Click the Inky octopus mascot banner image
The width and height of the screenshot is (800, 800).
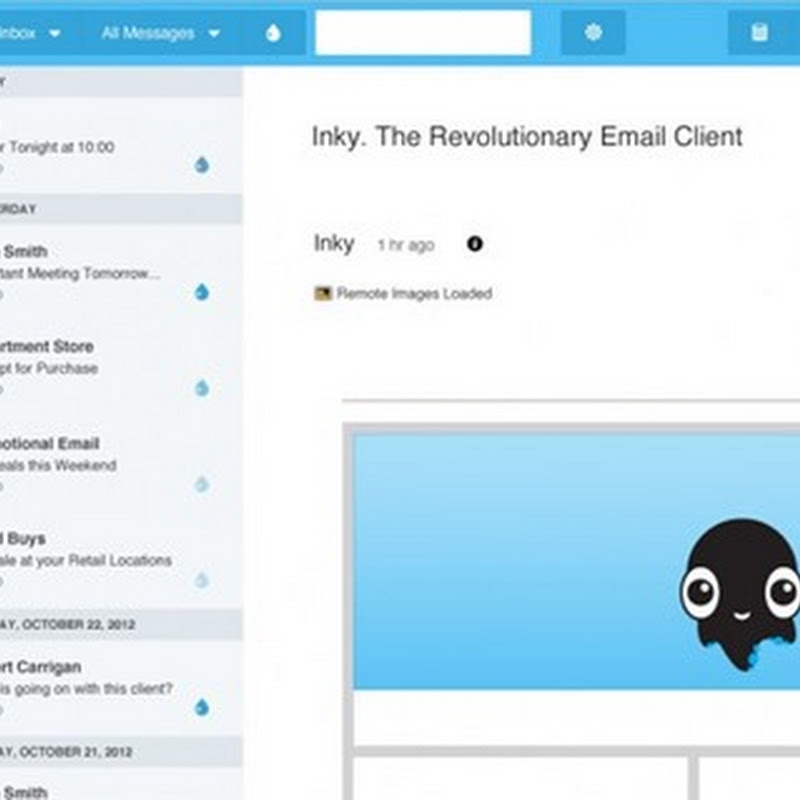(577, 561)
